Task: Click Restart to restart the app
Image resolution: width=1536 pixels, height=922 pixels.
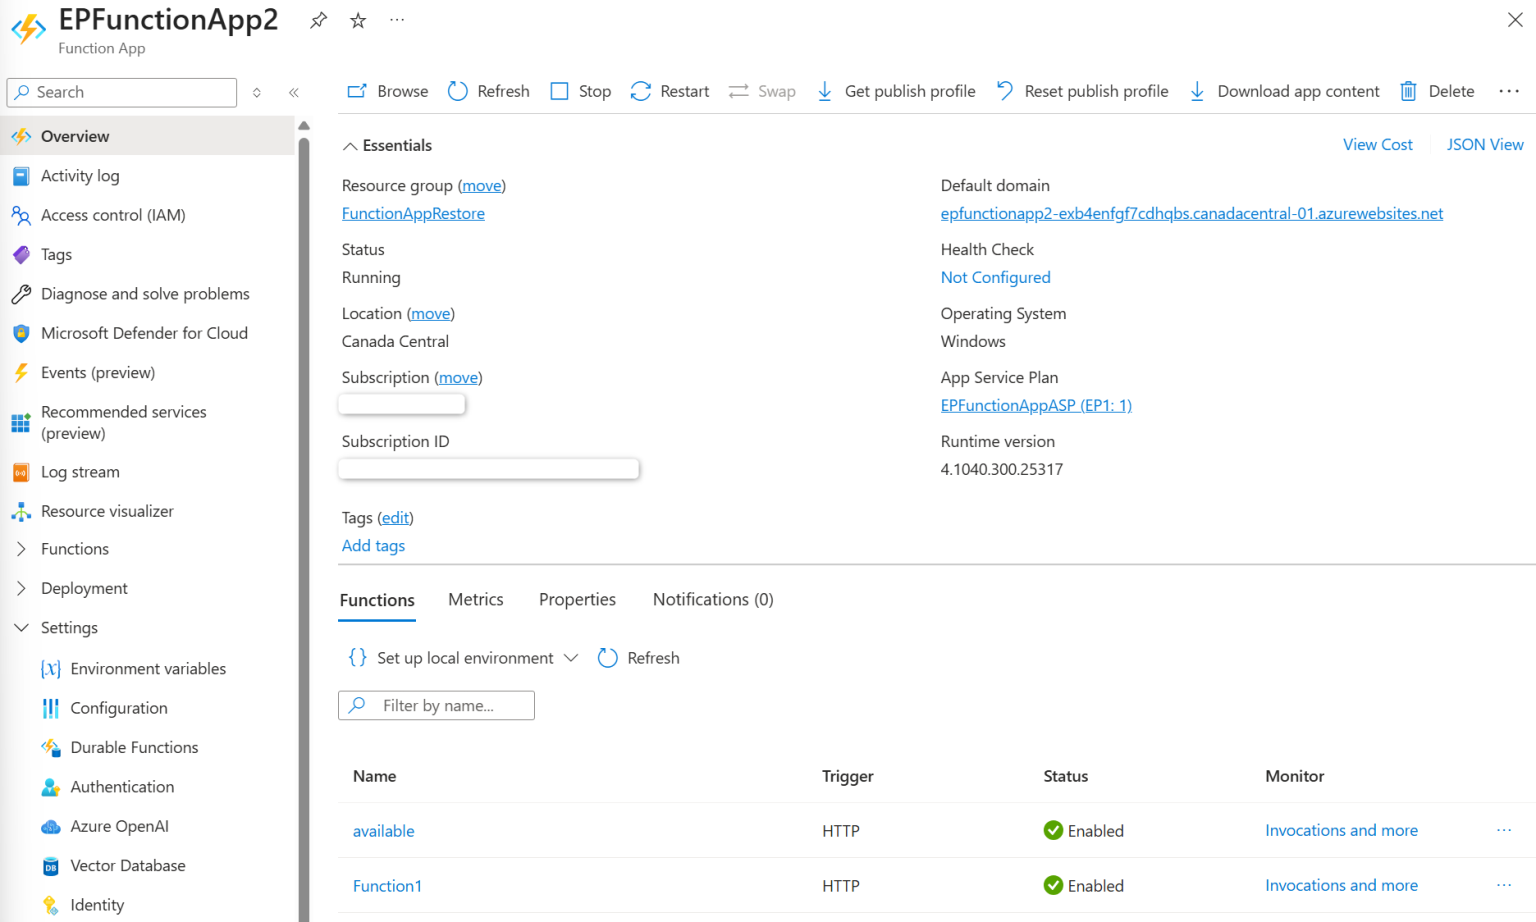Action: coord(669,91)
